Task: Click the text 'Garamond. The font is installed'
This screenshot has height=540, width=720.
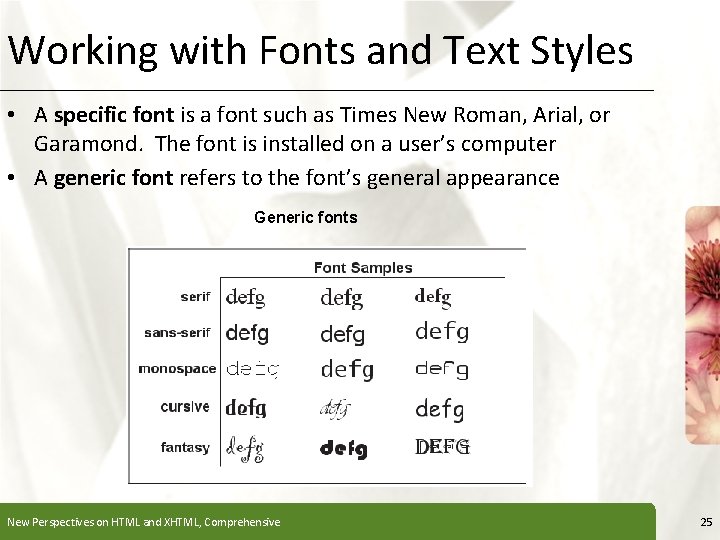Action: [x=191, y=144]
